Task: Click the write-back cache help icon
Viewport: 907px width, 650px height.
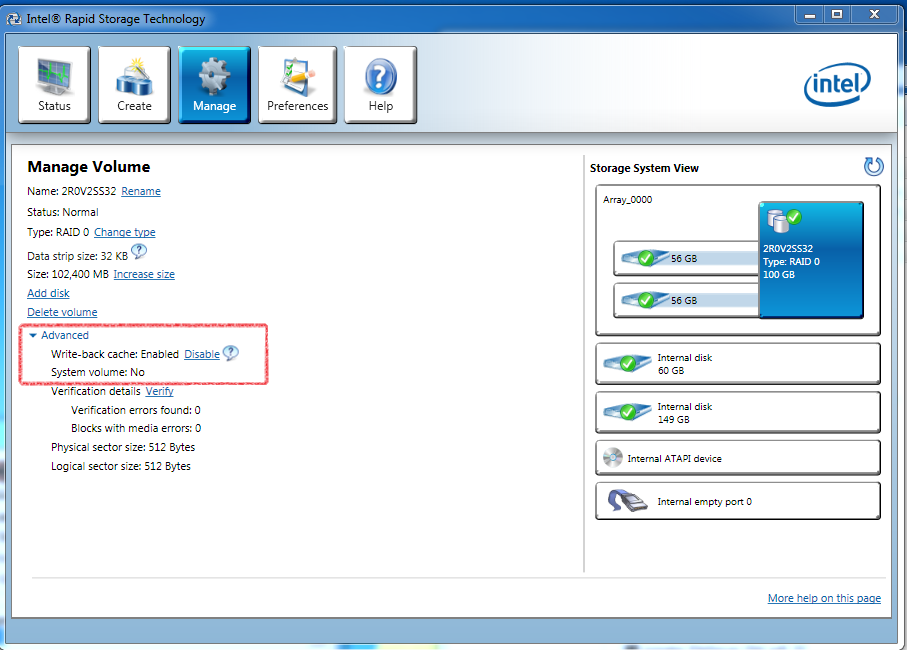Action: coord(231,353)
